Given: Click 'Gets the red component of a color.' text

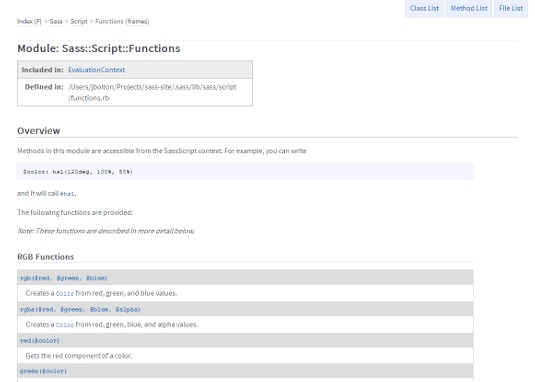Looking at the screenshot, I should point(79,356).
